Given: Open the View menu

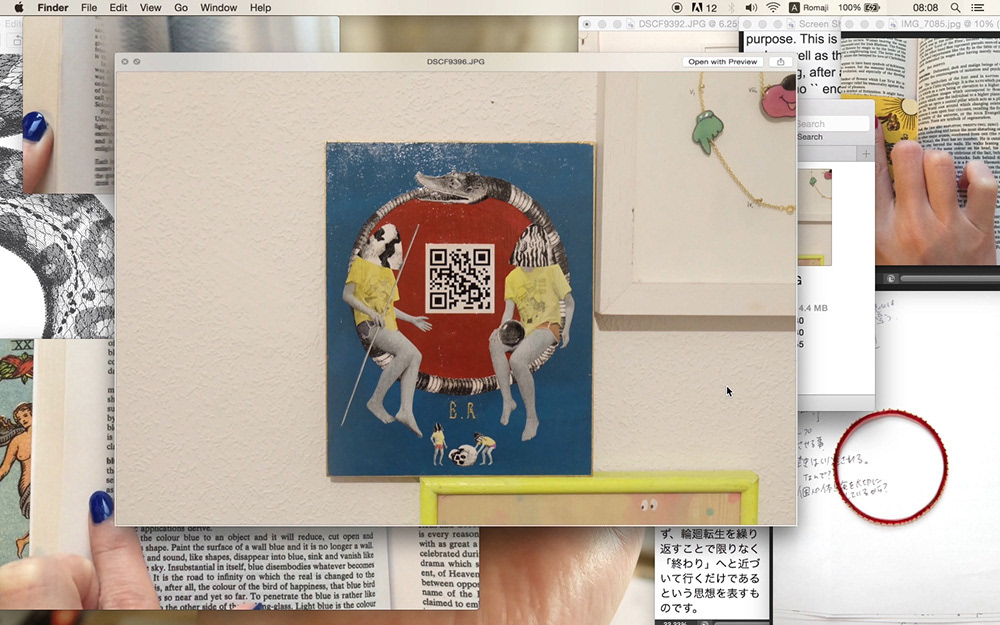Looking at the screenshot, I should pos(151,8).
